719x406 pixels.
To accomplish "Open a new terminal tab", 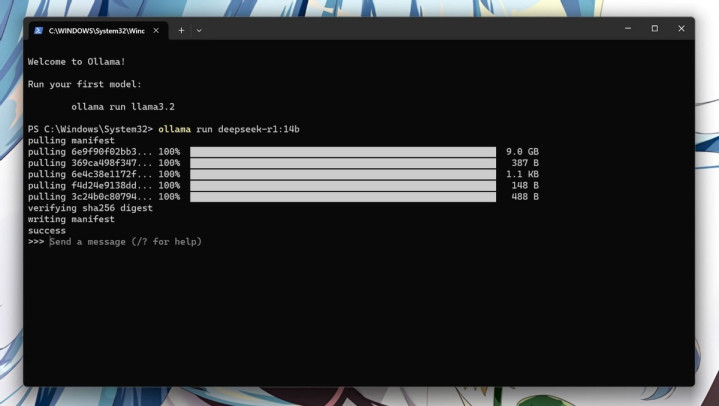I will [x=181, y=31].
